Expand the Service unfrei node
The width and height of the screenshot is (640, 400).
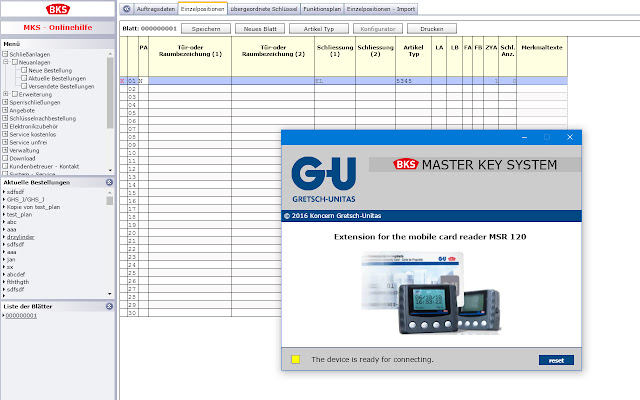pyautogui.click(x=5, y=142)
